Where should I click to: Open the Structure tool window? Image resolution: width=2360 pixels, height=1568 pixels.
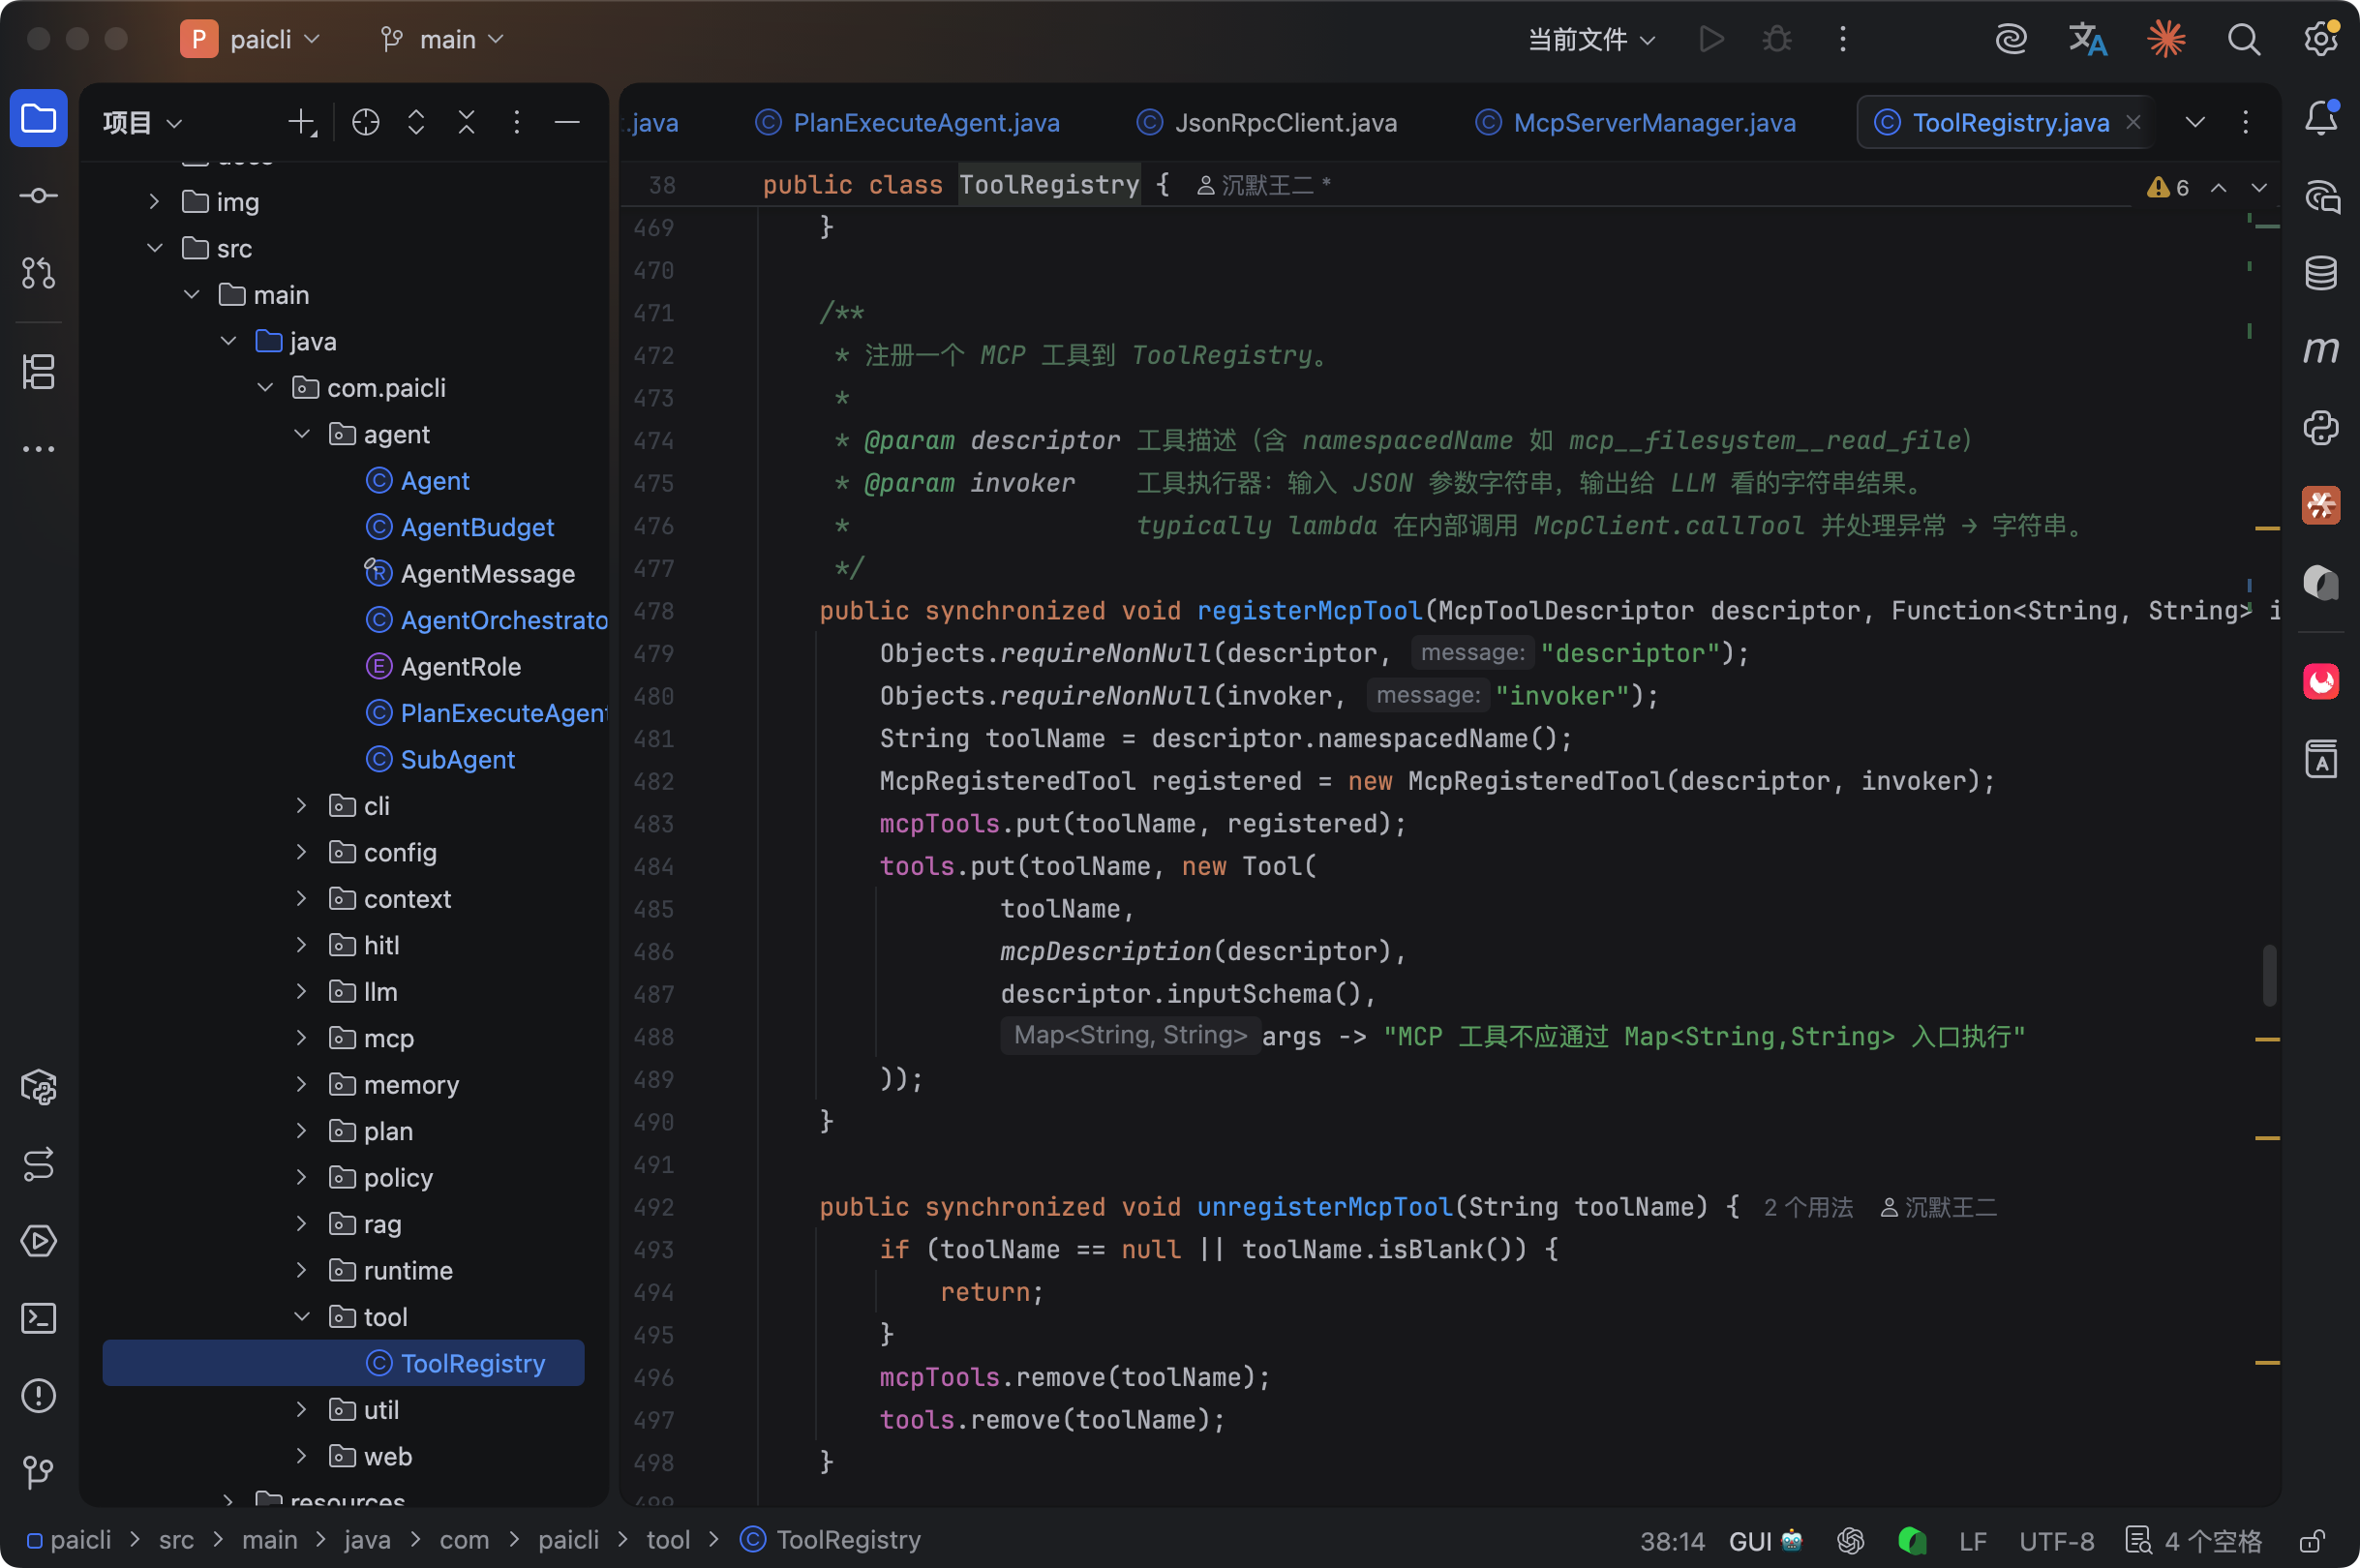38,372
